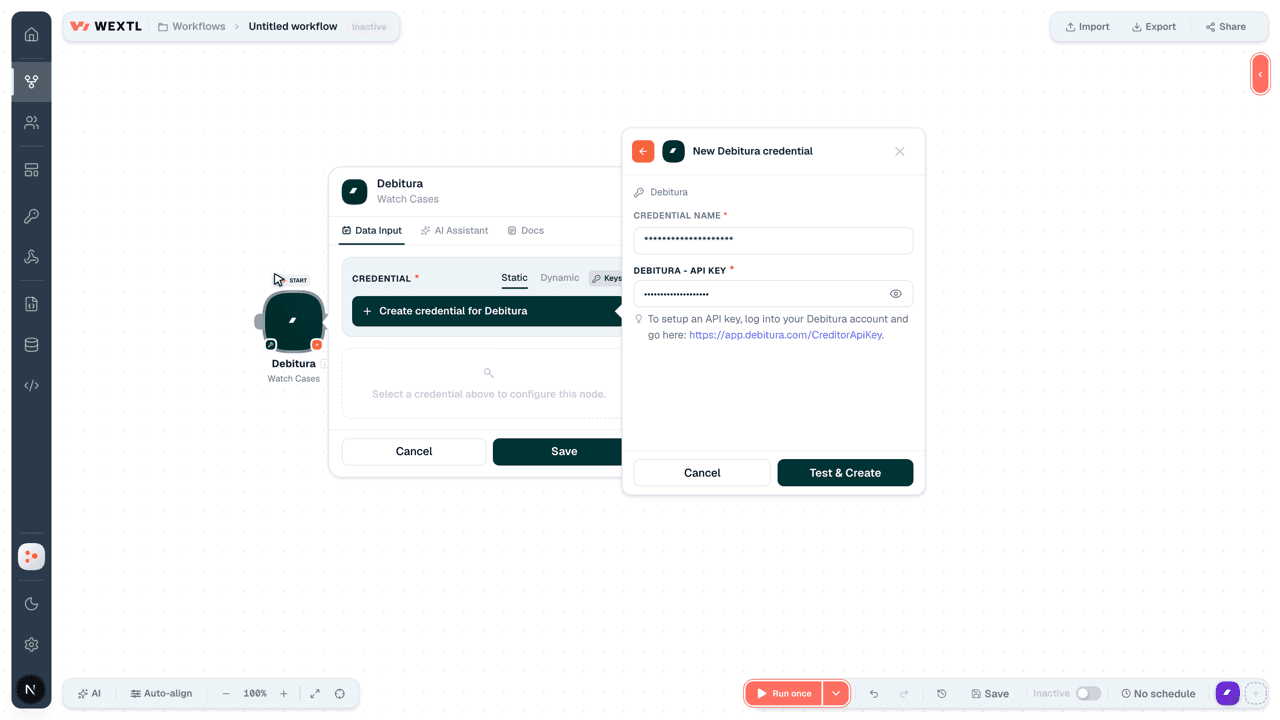Click the Test & Create button
The image size is (1280, 720).
[x=845, y=473]
